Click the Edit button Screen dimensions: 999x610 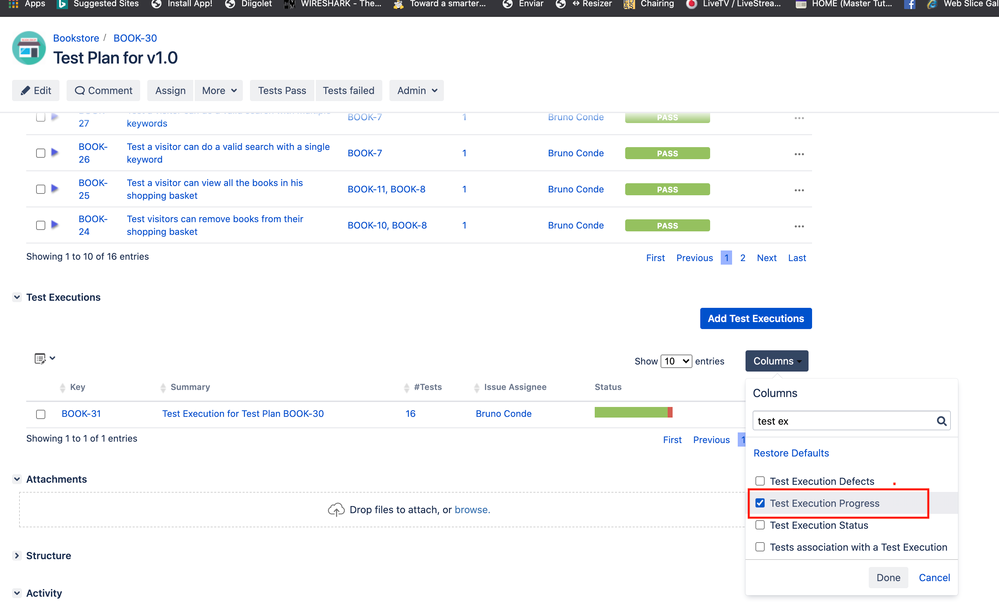click(x=36, y=91)
